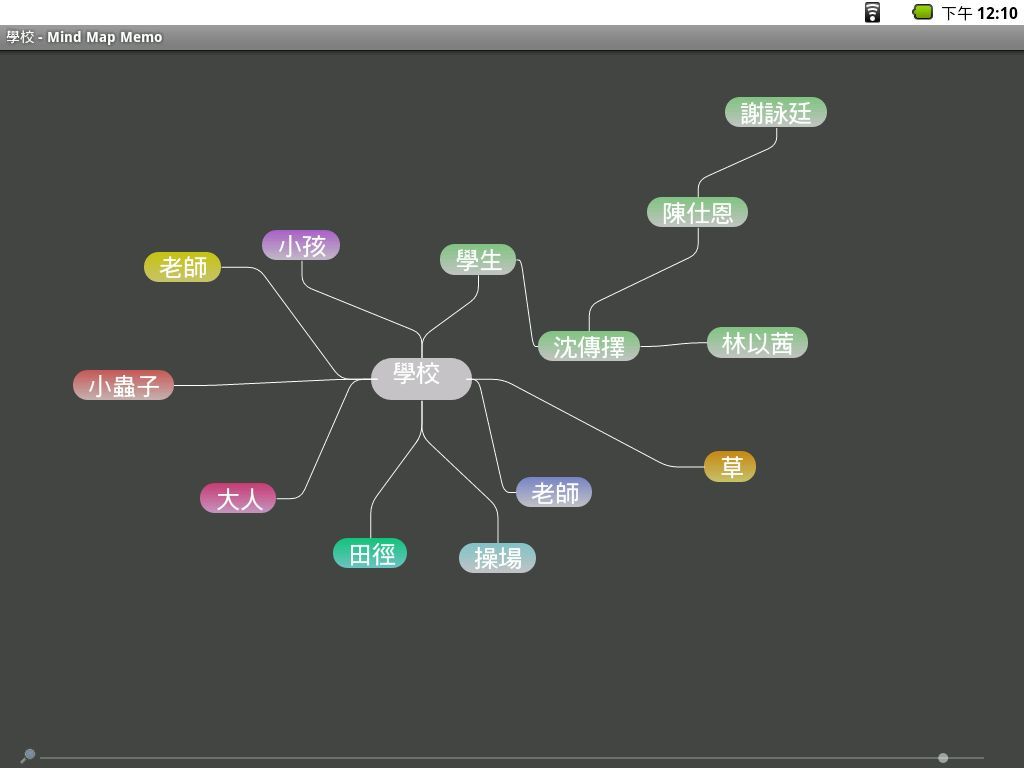The width and height of the screenshot is (1024, 768).
Task: Select the blue 老師 node
Action: pos(554,492)
